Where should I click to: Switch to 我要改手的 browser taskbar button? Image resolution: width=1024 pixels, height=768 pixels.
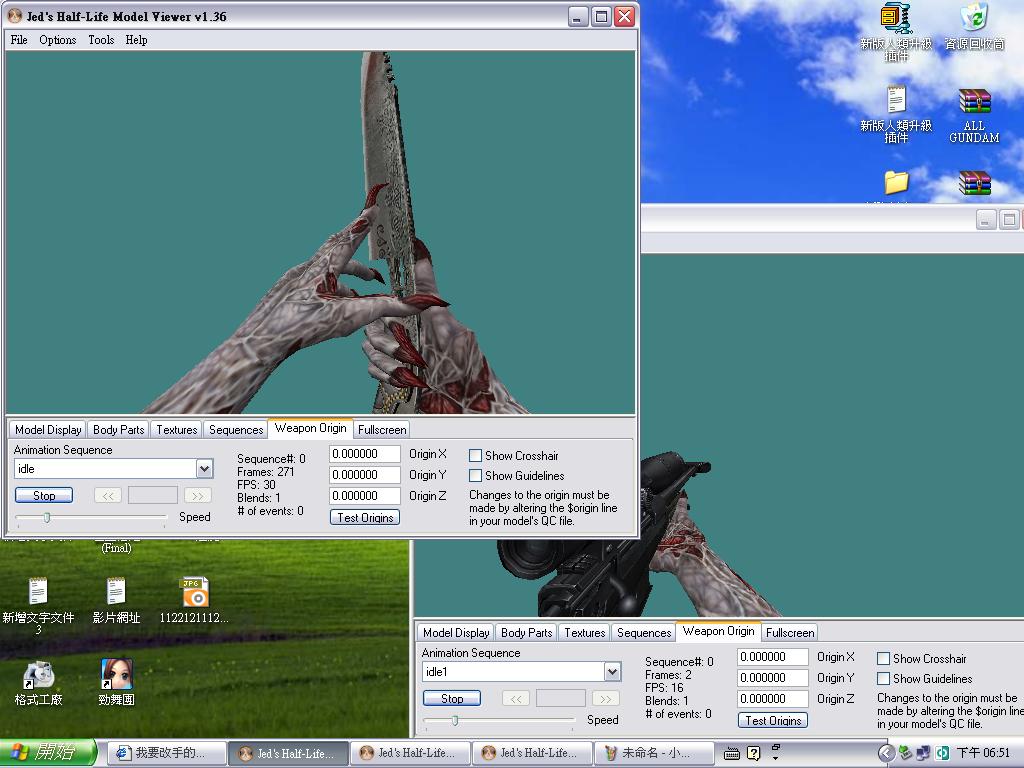165,753
